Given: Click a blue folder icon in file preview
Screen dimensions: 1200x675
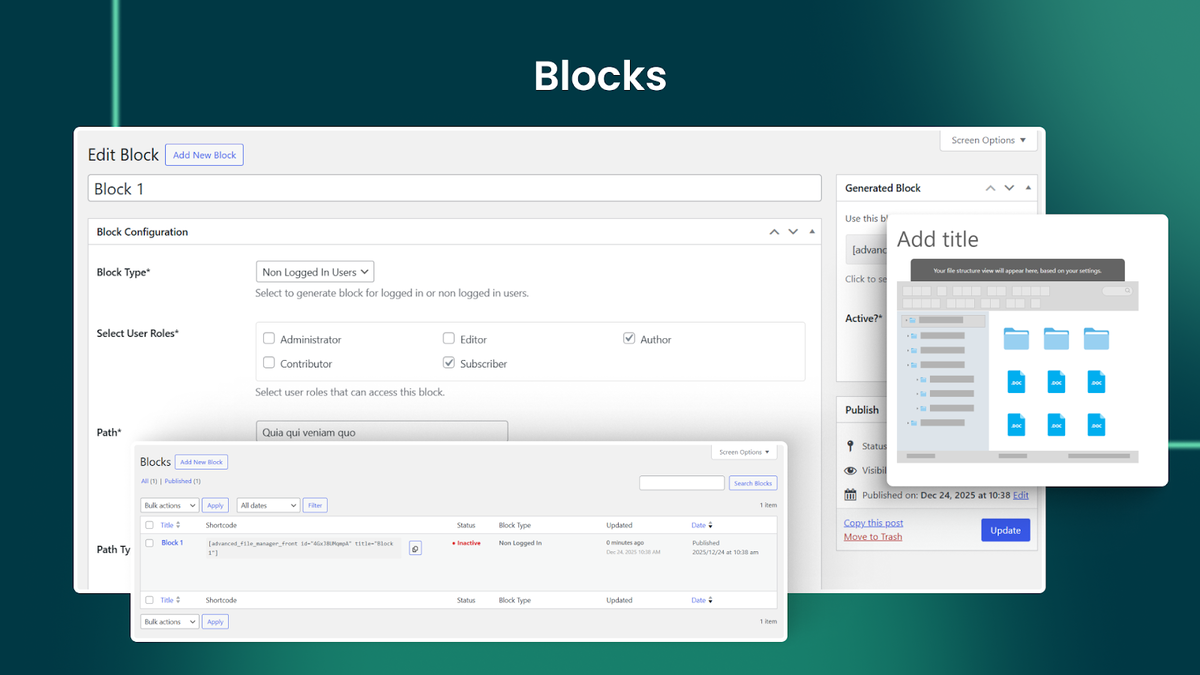Looking at the screenshot, I should point(1016,338).
